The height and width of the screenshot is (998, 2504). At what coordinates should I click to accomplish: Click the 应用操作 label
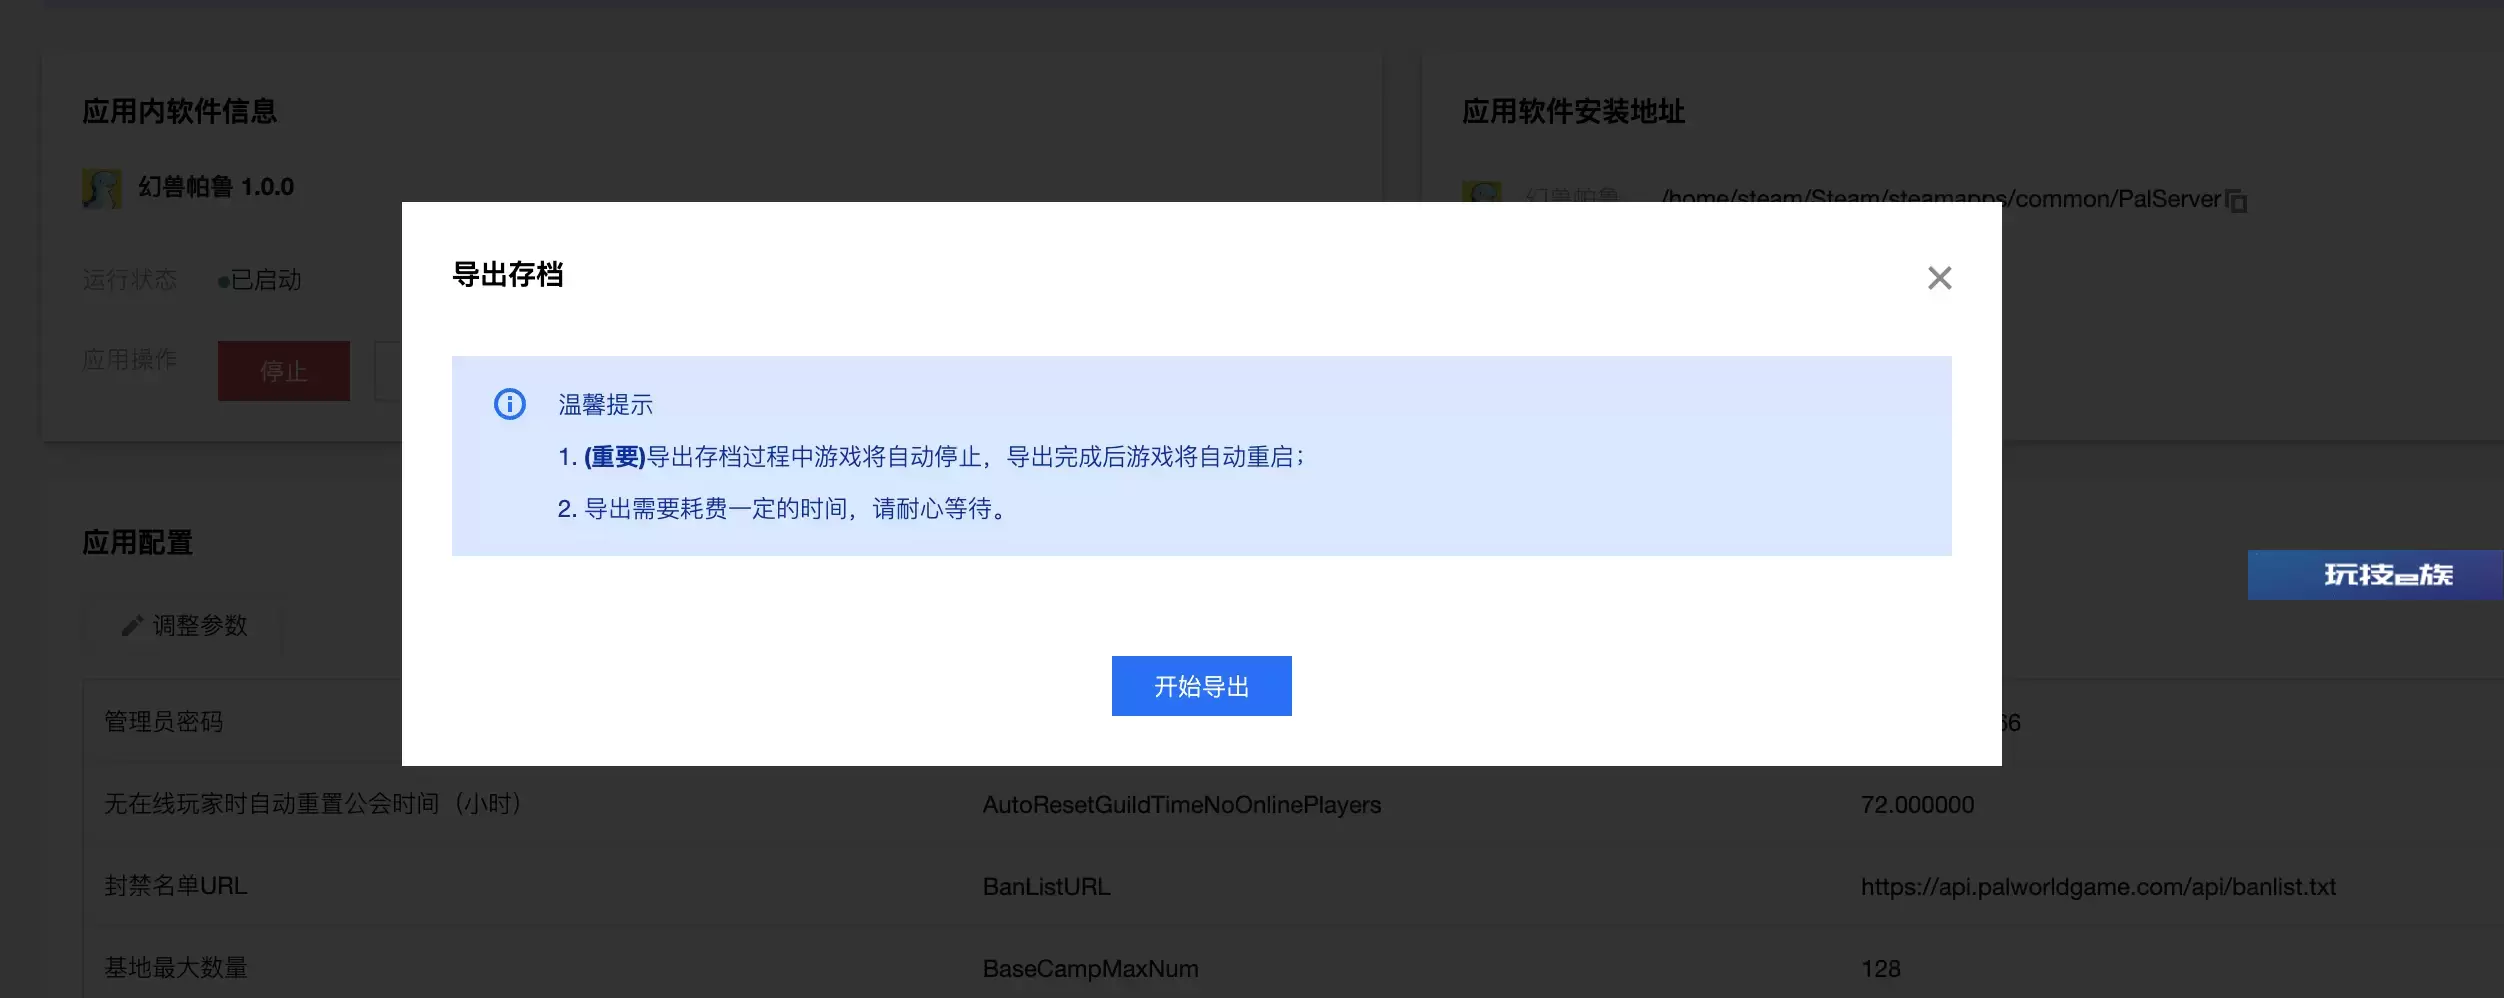pos(130,360)
